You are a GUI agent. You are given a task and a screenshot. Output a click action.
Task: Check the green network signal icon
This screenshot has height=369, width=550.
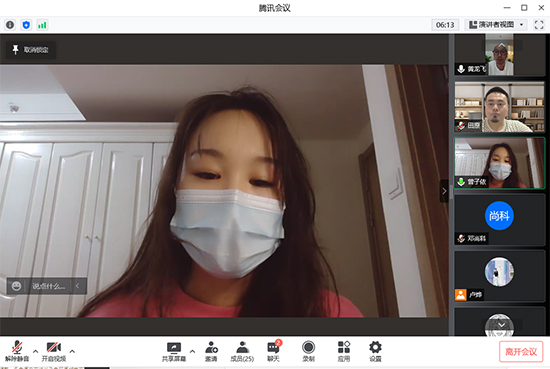pyautogui.click(x=42, y=25)
